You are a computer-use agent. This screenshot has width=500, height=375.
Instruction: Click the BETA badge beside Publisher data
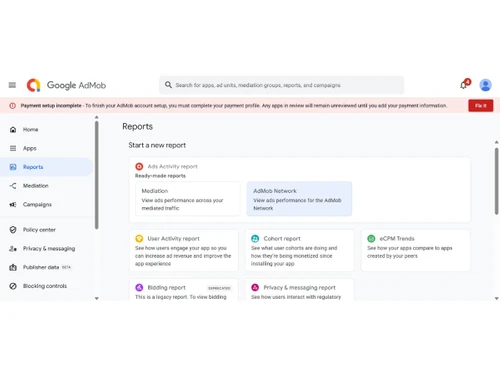point(66,267)
